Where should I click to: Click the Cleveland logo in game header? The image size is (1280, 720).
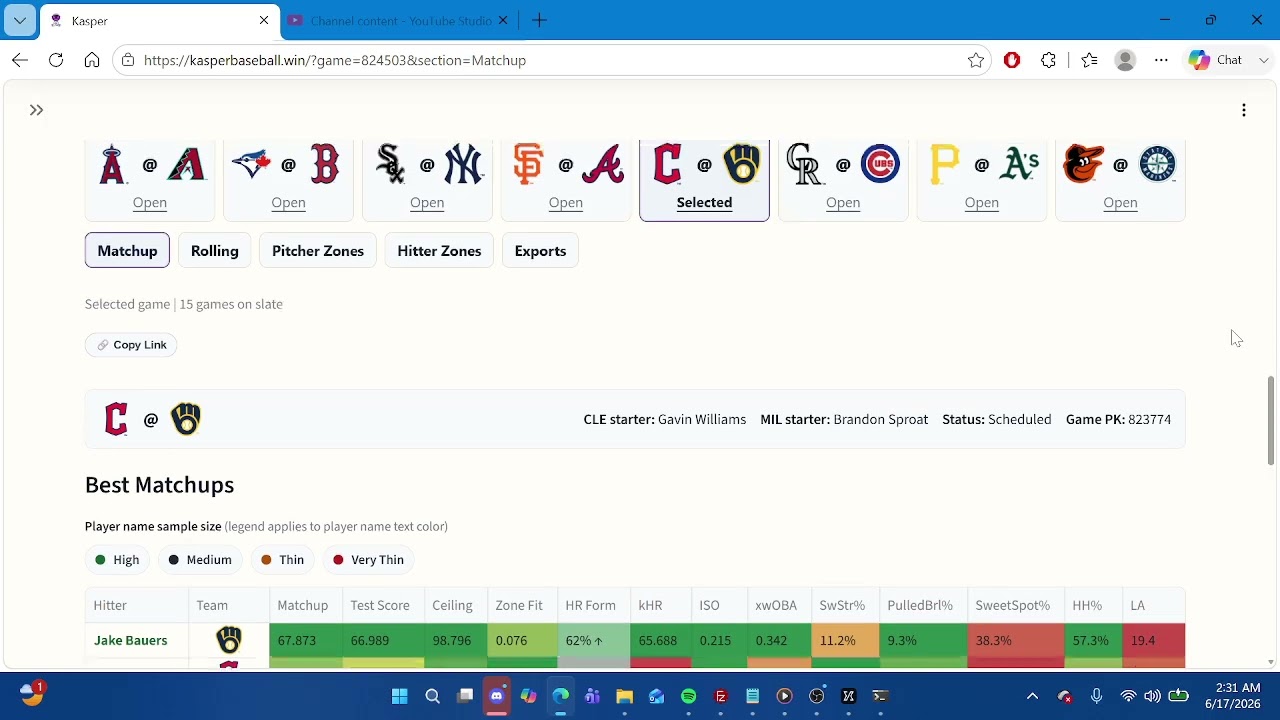(x=116, y=419)
